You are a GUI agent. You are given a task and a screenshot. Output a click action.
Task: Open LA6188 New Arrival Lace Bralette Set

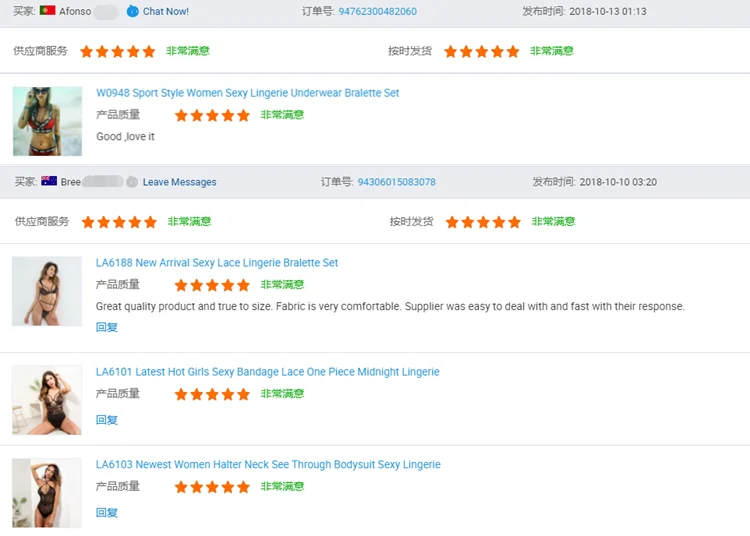[x=217, y=263]
